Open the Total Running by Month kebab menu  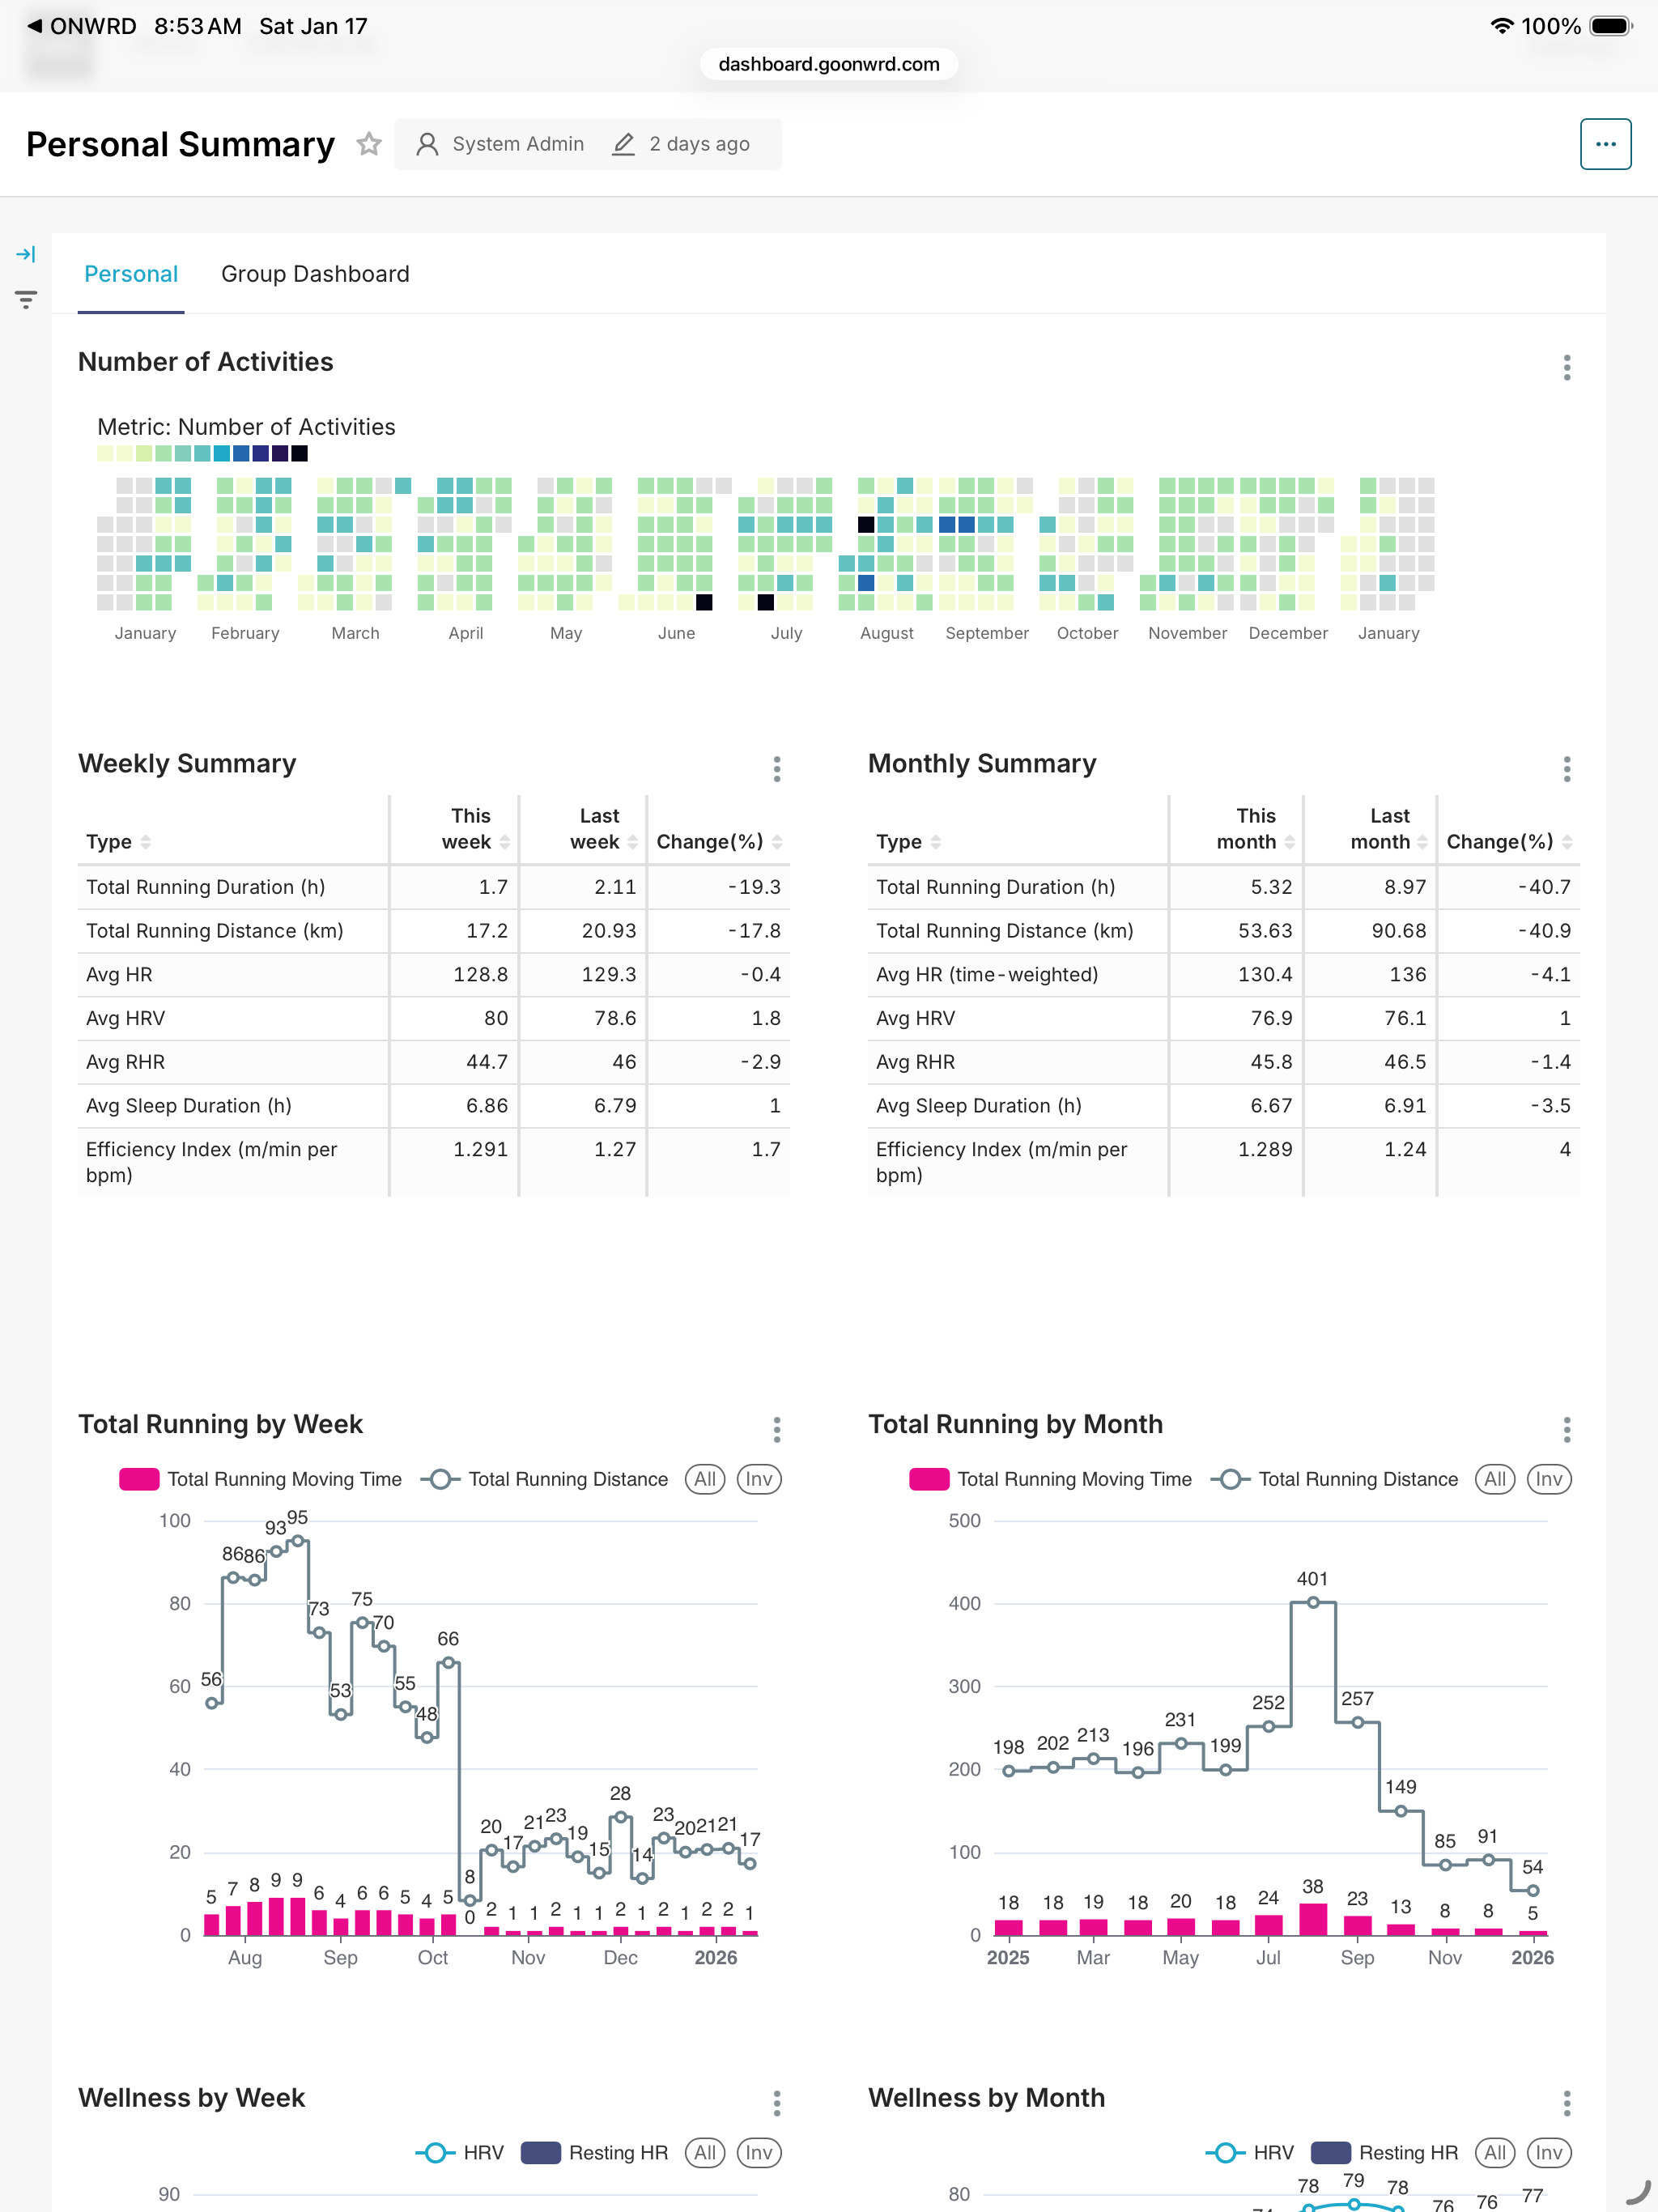point(1567,1430)
